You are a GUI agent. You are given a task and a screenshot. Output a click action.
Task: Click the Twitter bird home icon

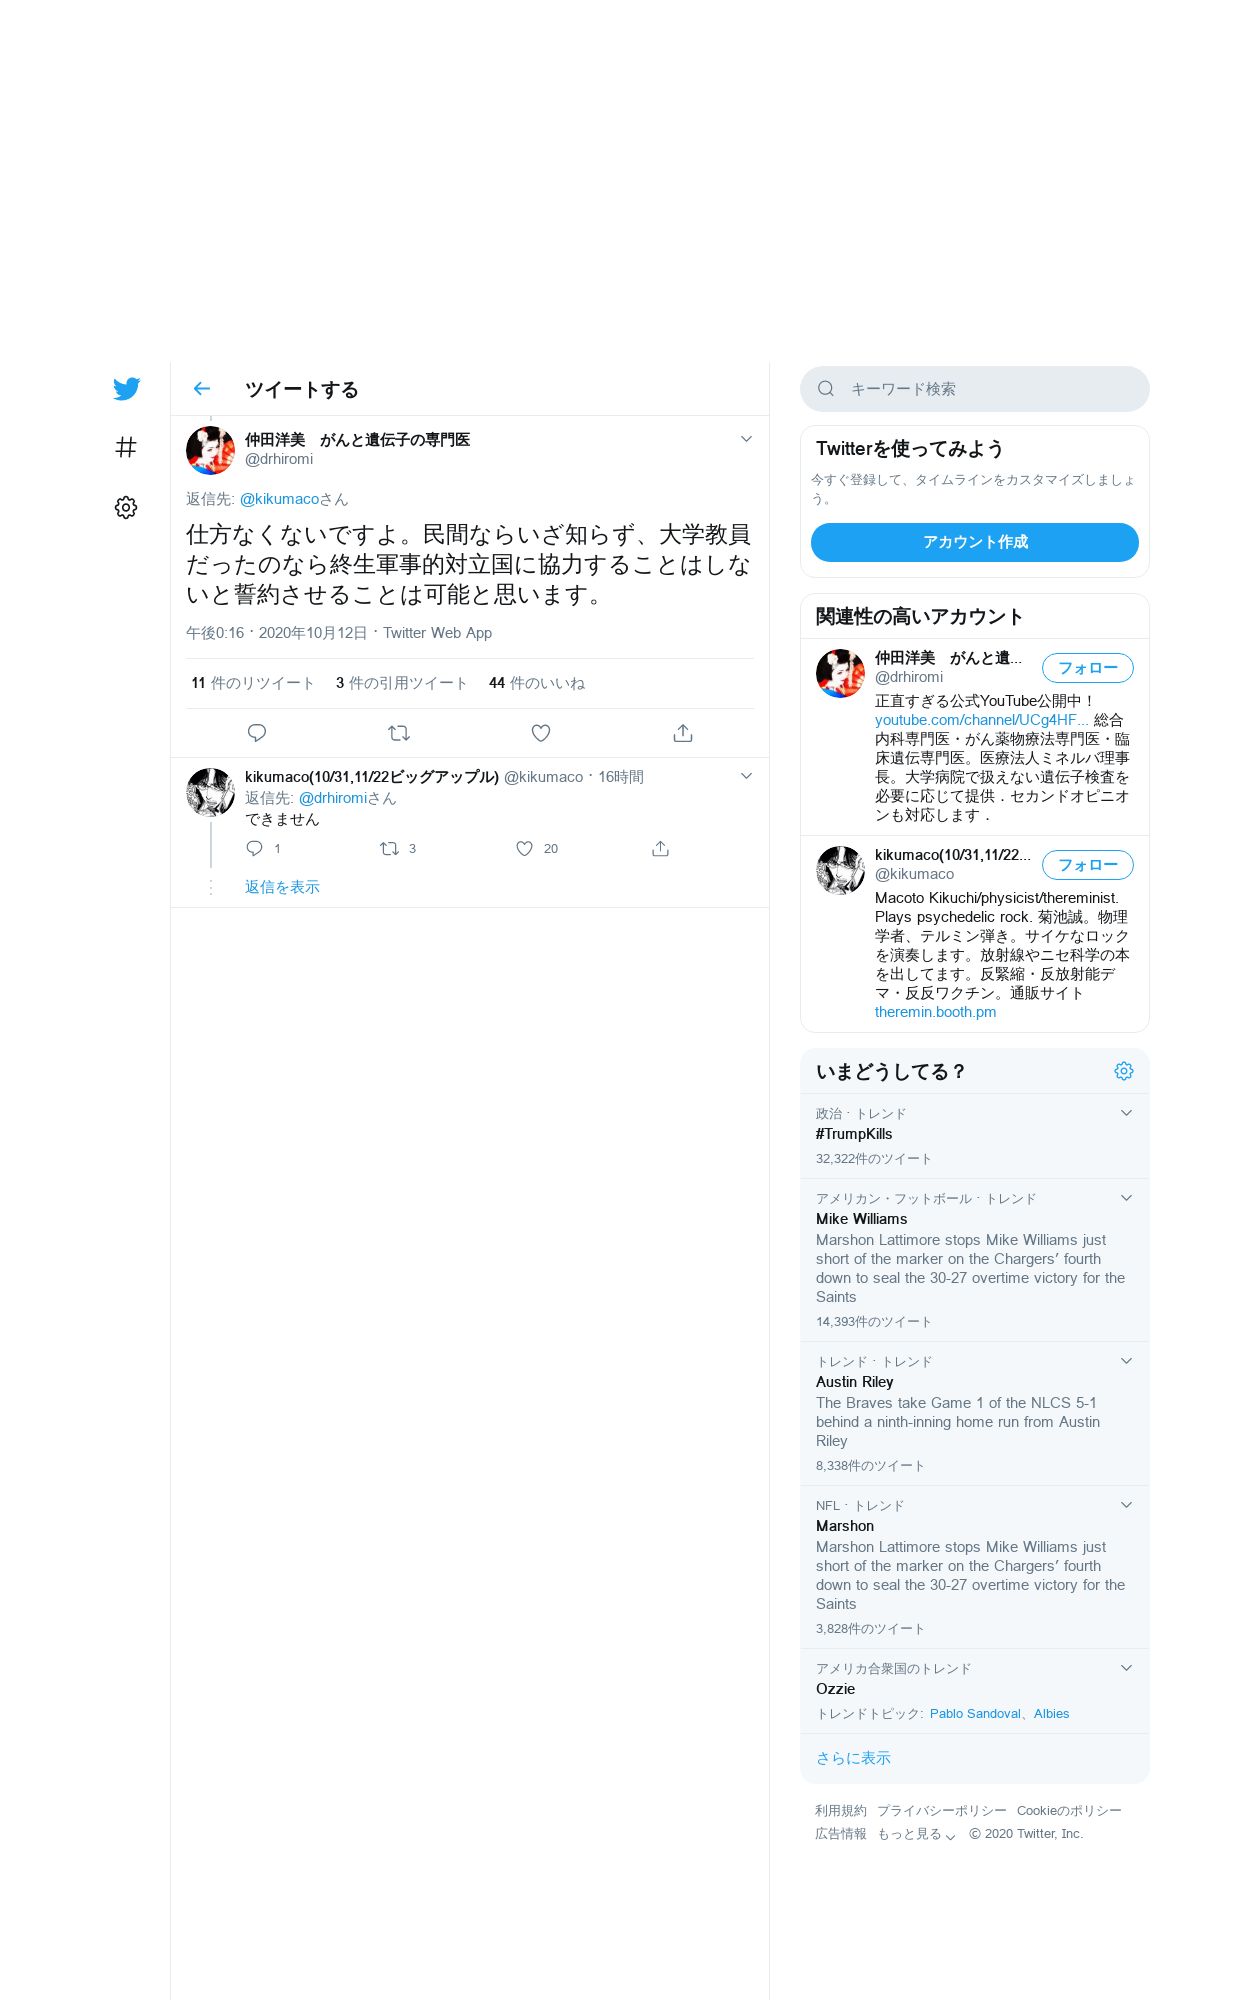click(x=126, y=389)
